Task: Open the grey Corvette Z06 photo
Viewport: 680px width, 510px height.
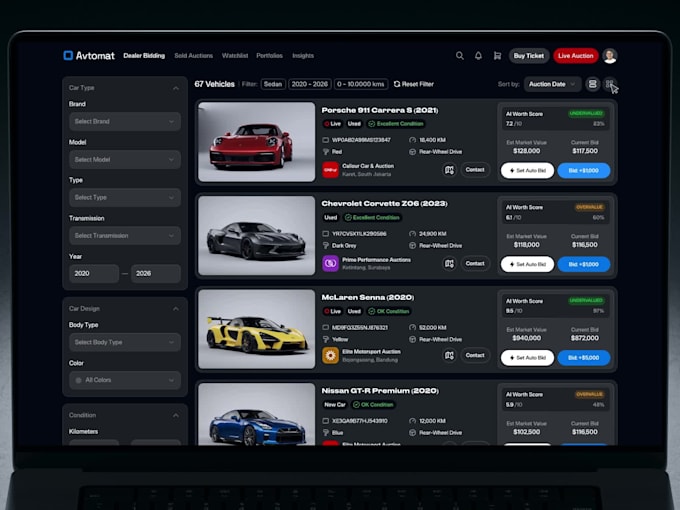Action: (257, 235)
